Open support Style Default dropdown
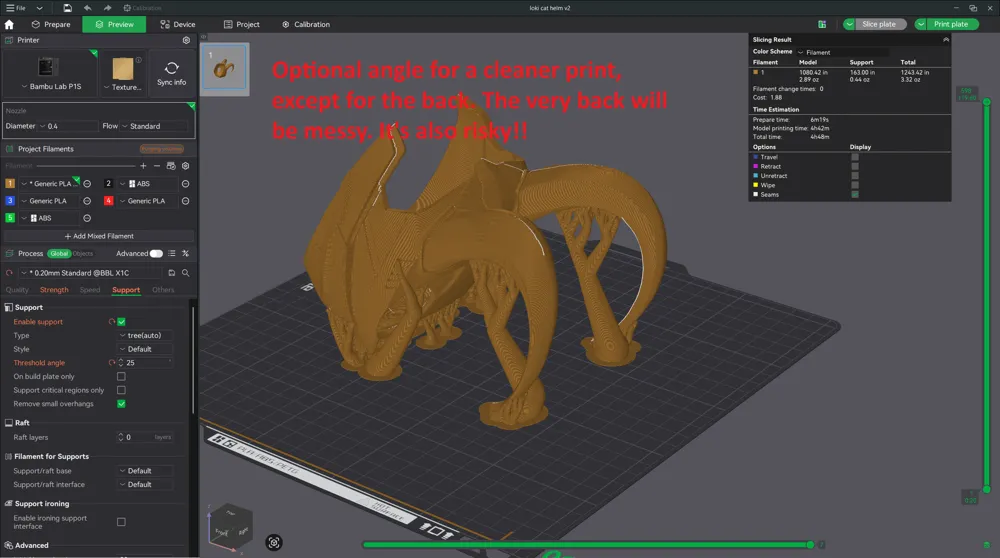Image resolution: width=1000 pixels, height=558 pixels. coord(145,349)
